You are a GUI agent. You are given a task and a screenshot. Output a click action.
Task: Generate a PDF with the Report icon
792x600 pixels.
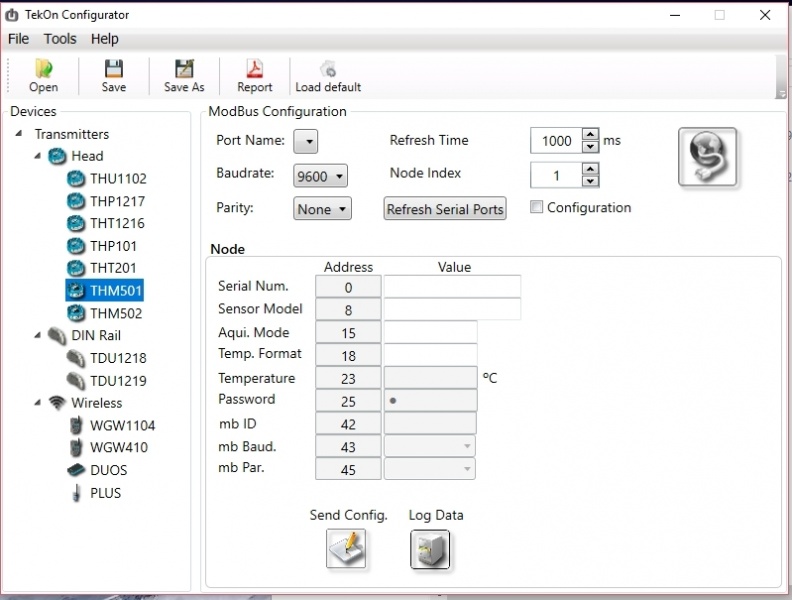(x=254, y=69)
